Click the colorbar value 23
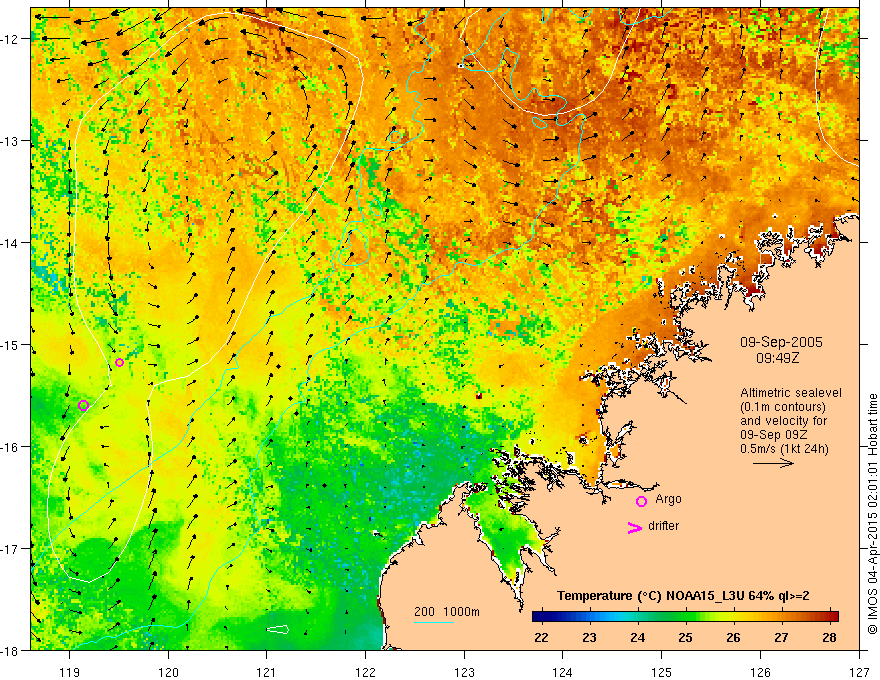Screen dimensions: 880x680 [589, 638]
